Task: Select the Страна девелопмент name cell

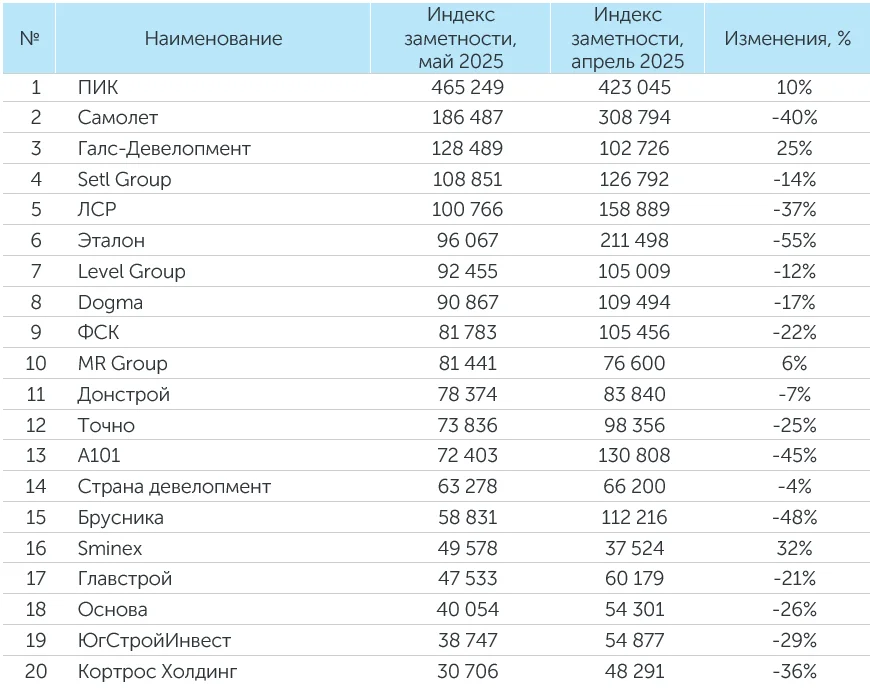Action: tap(174, 487)
